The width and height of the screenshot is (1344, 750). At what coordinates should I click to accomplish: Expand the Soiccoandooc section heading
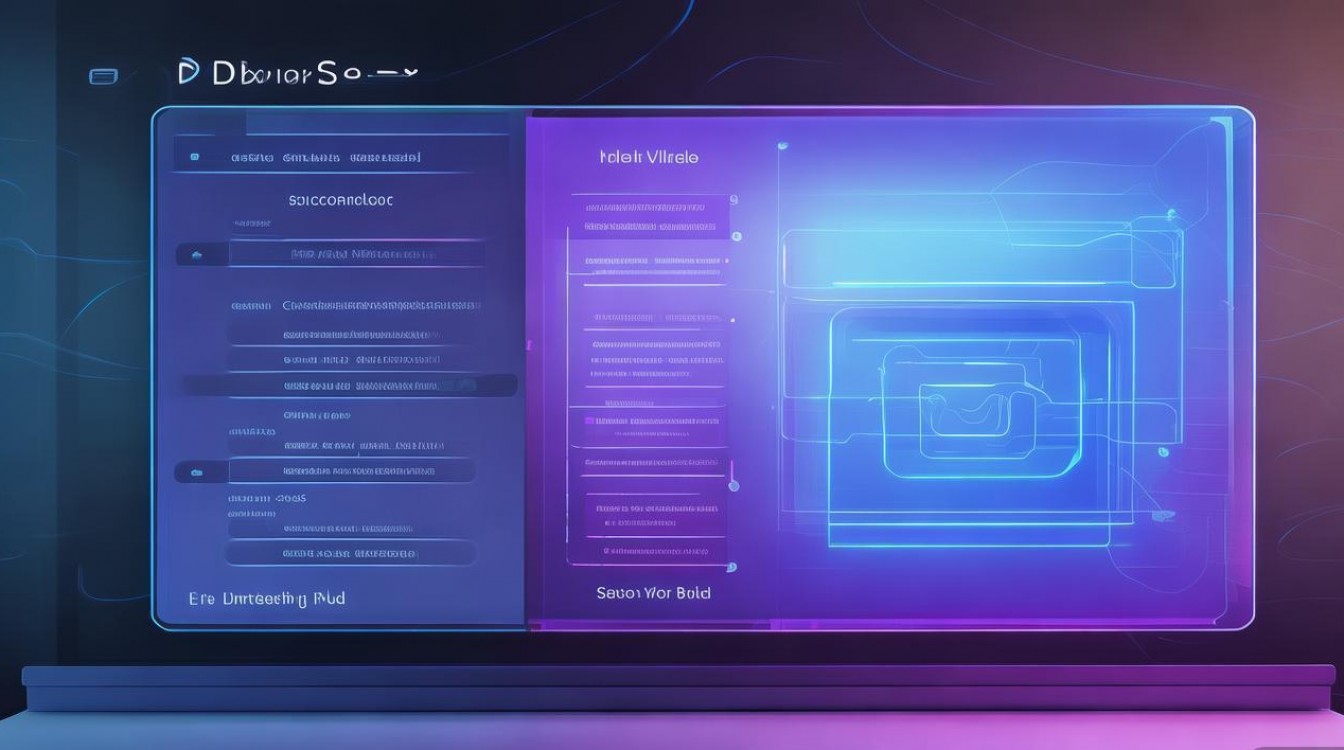341,200
